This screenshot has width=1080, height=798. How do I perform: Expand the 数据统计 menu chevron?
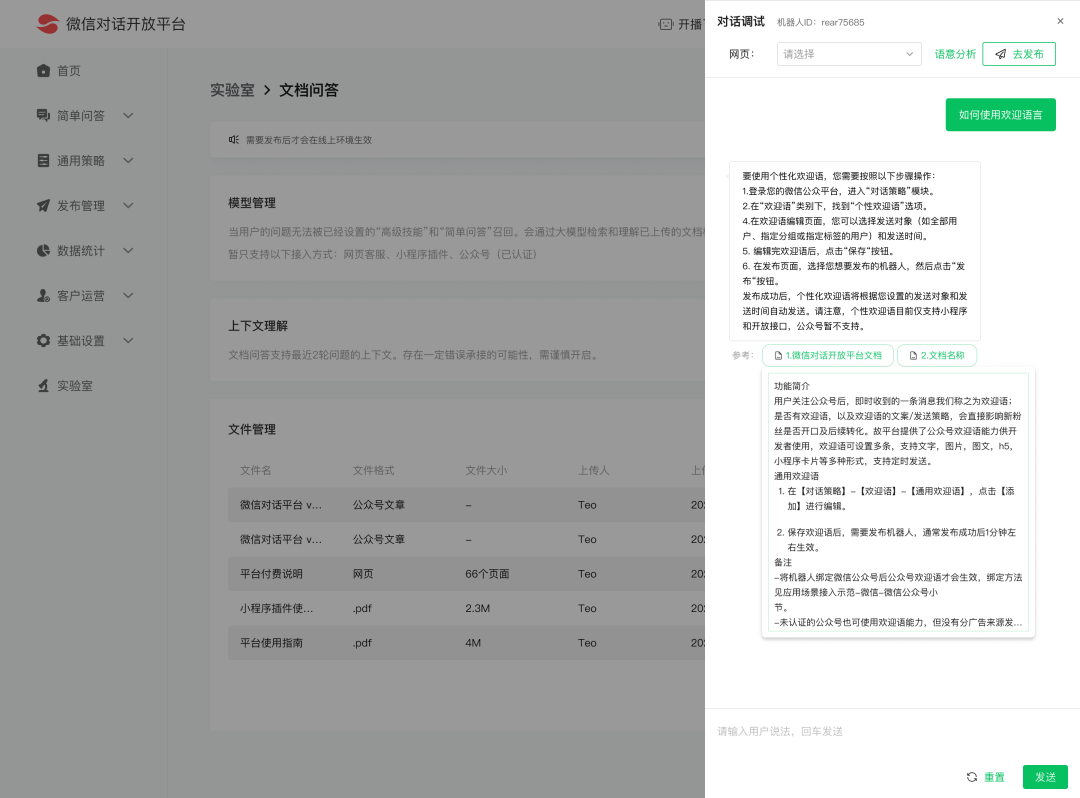[128, 251]
